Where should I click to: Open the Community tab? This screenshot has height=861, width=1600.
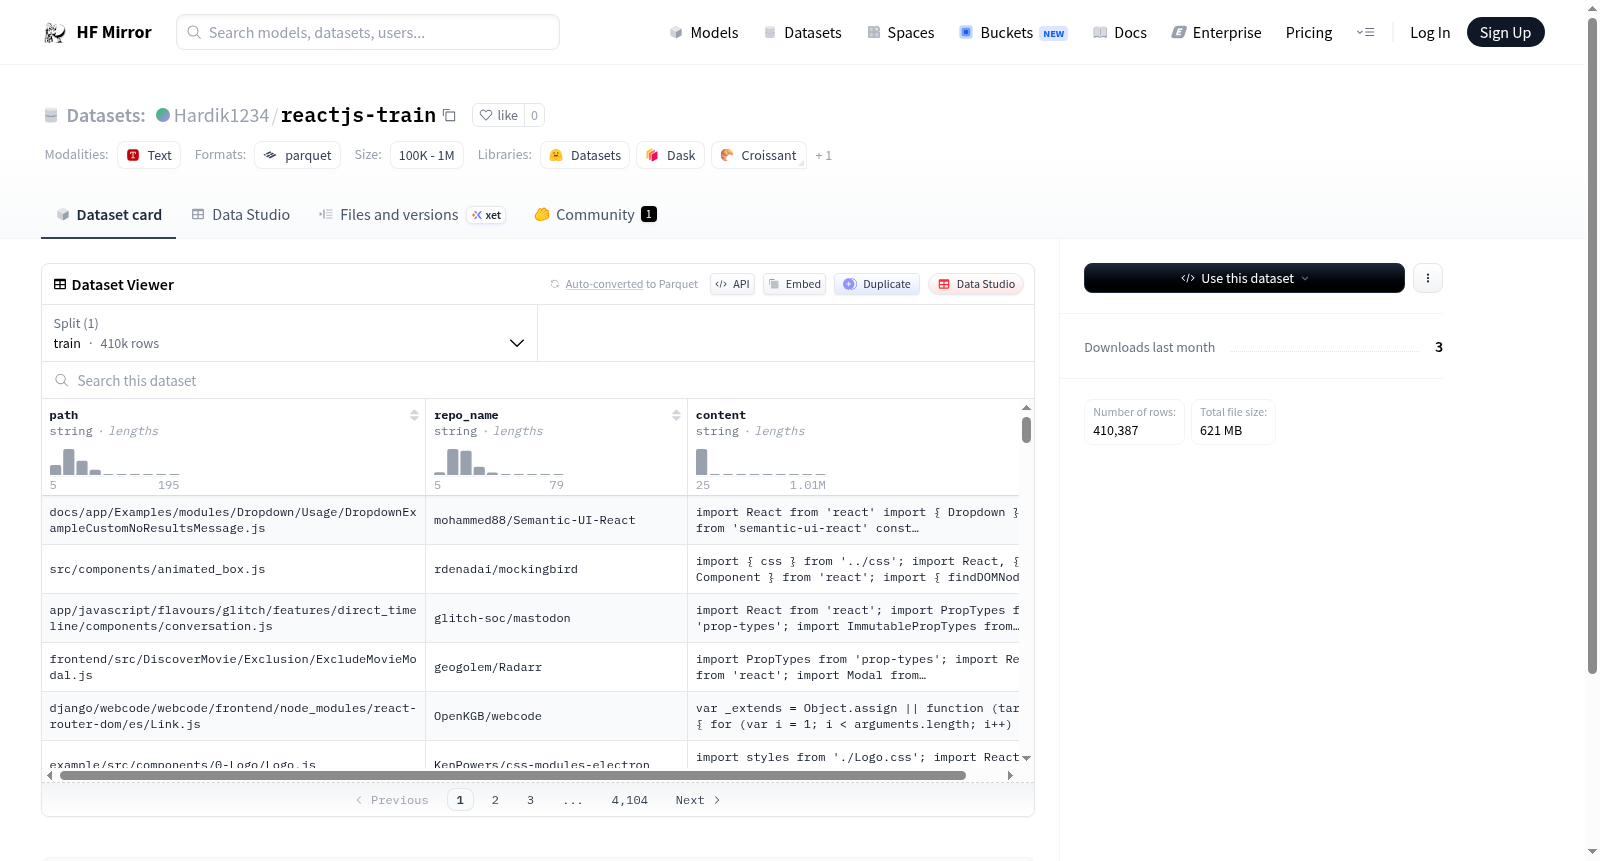[595, 215]
